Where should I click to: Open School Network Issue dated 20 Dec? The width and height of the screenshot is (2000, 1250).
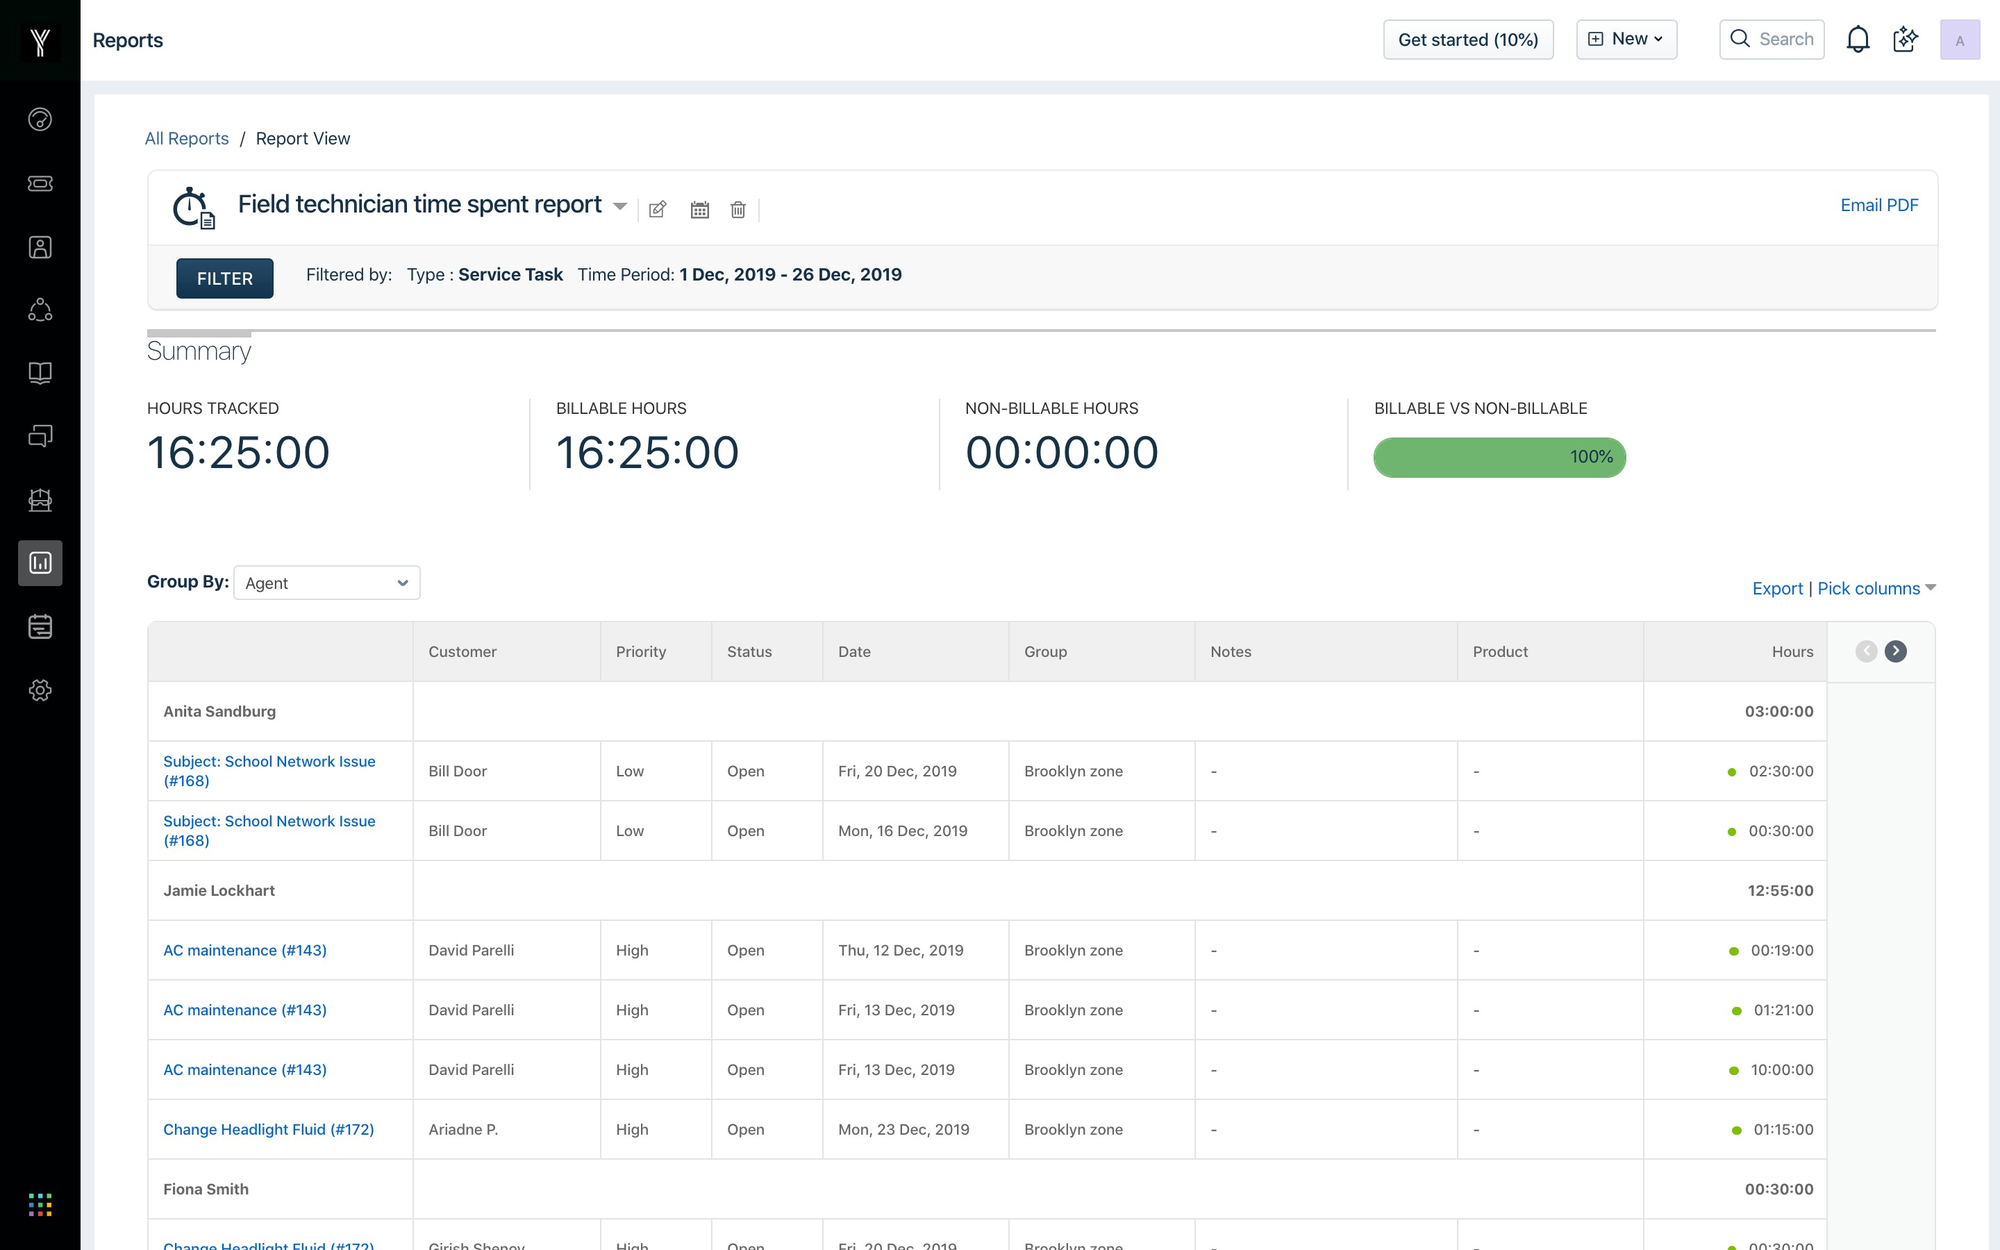269,771
